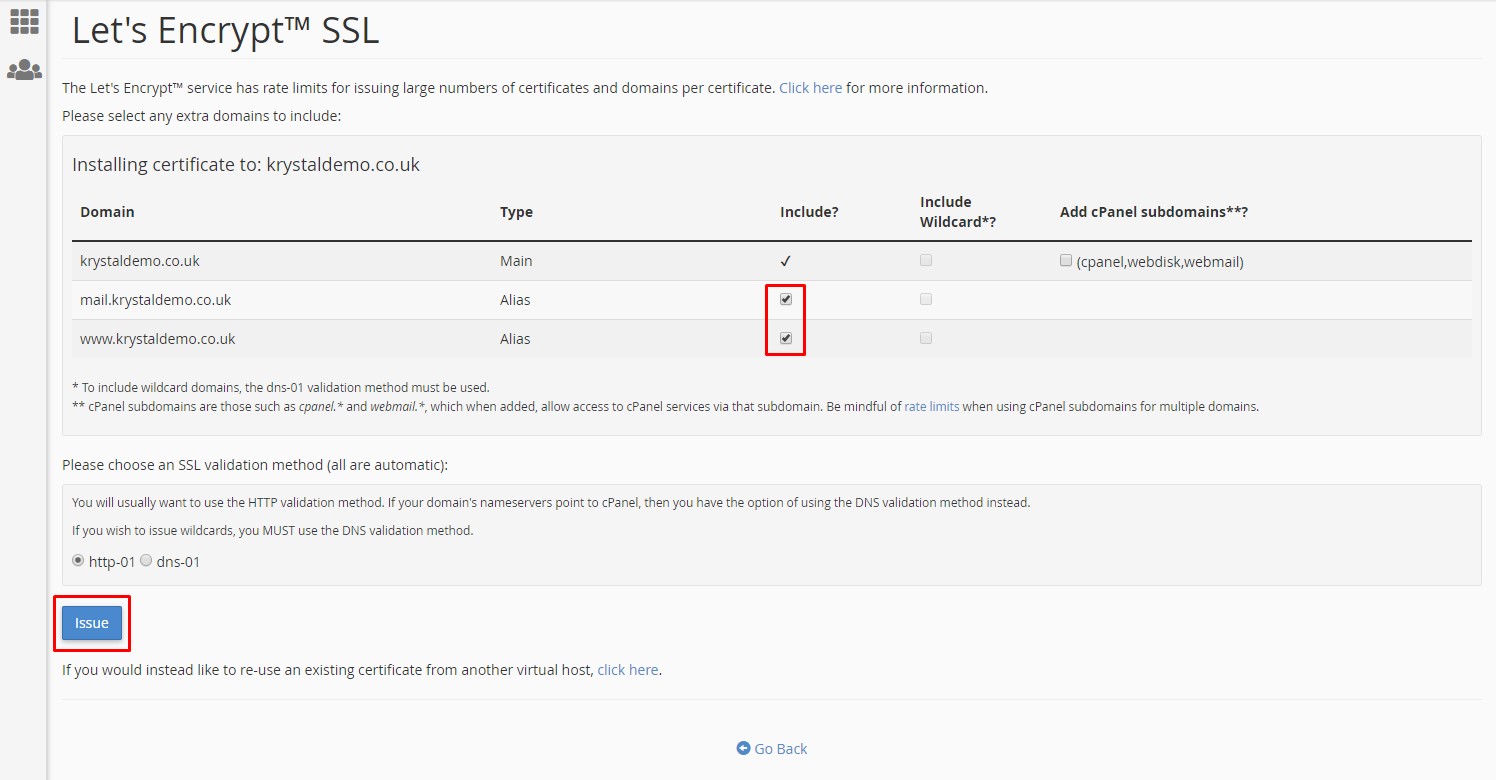Select the mail.krystaldemo.co.uk Alias row
Image resolution: width=1496 pixels, height=780 pixels.
(x=156, y=299)
